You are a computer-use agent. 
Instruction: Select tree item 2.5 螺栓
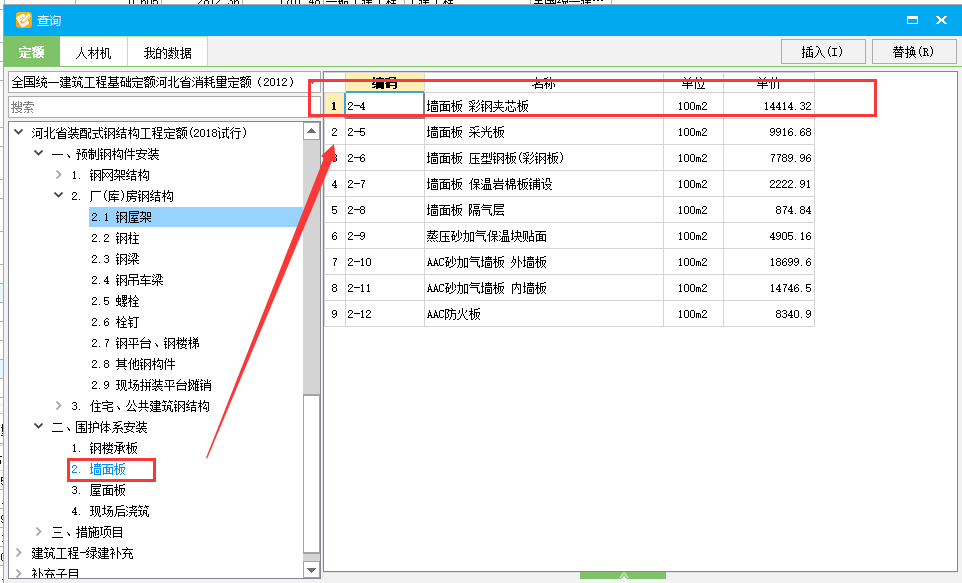(115, 301)
